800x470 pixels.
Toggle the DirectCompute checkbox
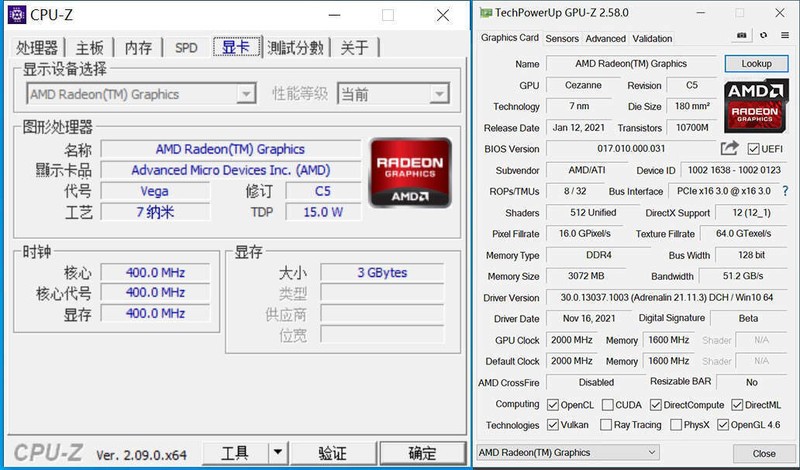tap(656, 405)
